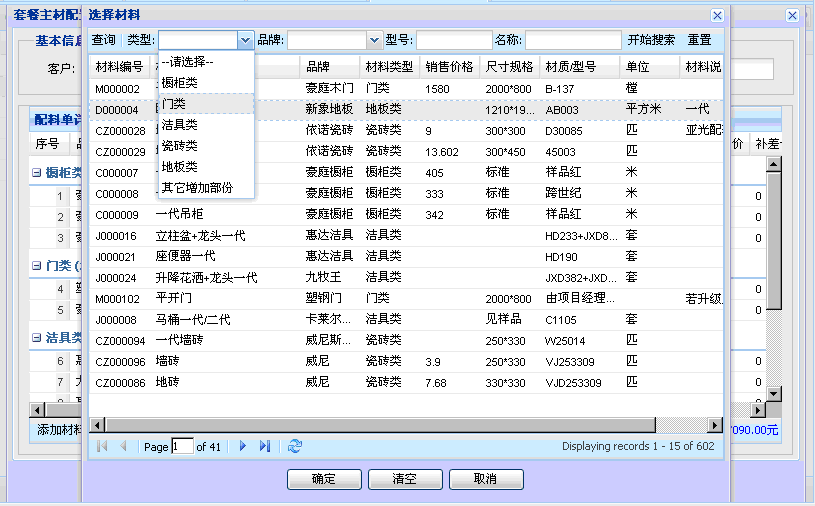Screen dimensions: 815x506
Task: Jump to last page of records
Action: click(x=264, y=447)
